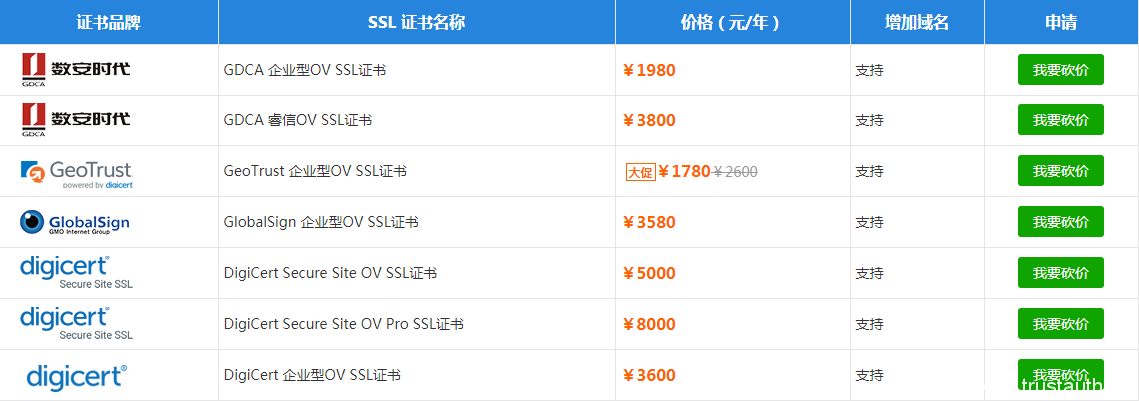Click the GDCA logo beside 睿信OV certificate

click(x=76, y=120)
